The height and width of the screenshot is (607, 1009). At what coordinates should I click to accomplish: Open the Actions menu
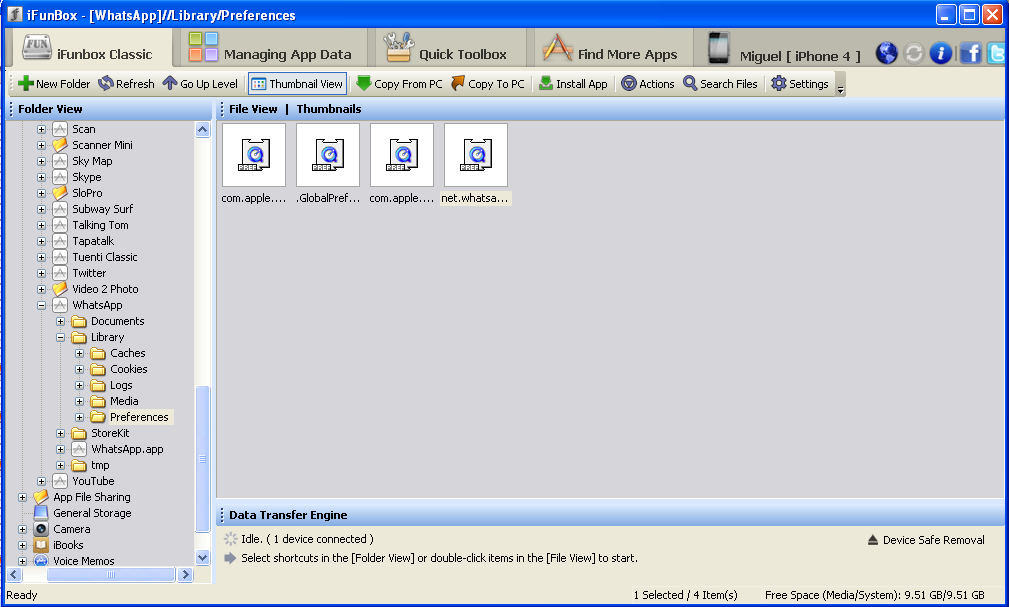click(647, 84)
